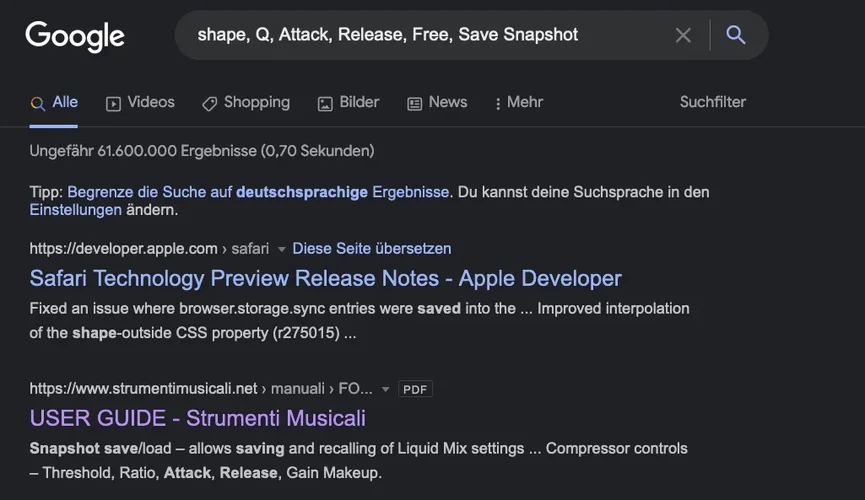
Task: Expand the Mehr menu
Action: tap(518, 102)
